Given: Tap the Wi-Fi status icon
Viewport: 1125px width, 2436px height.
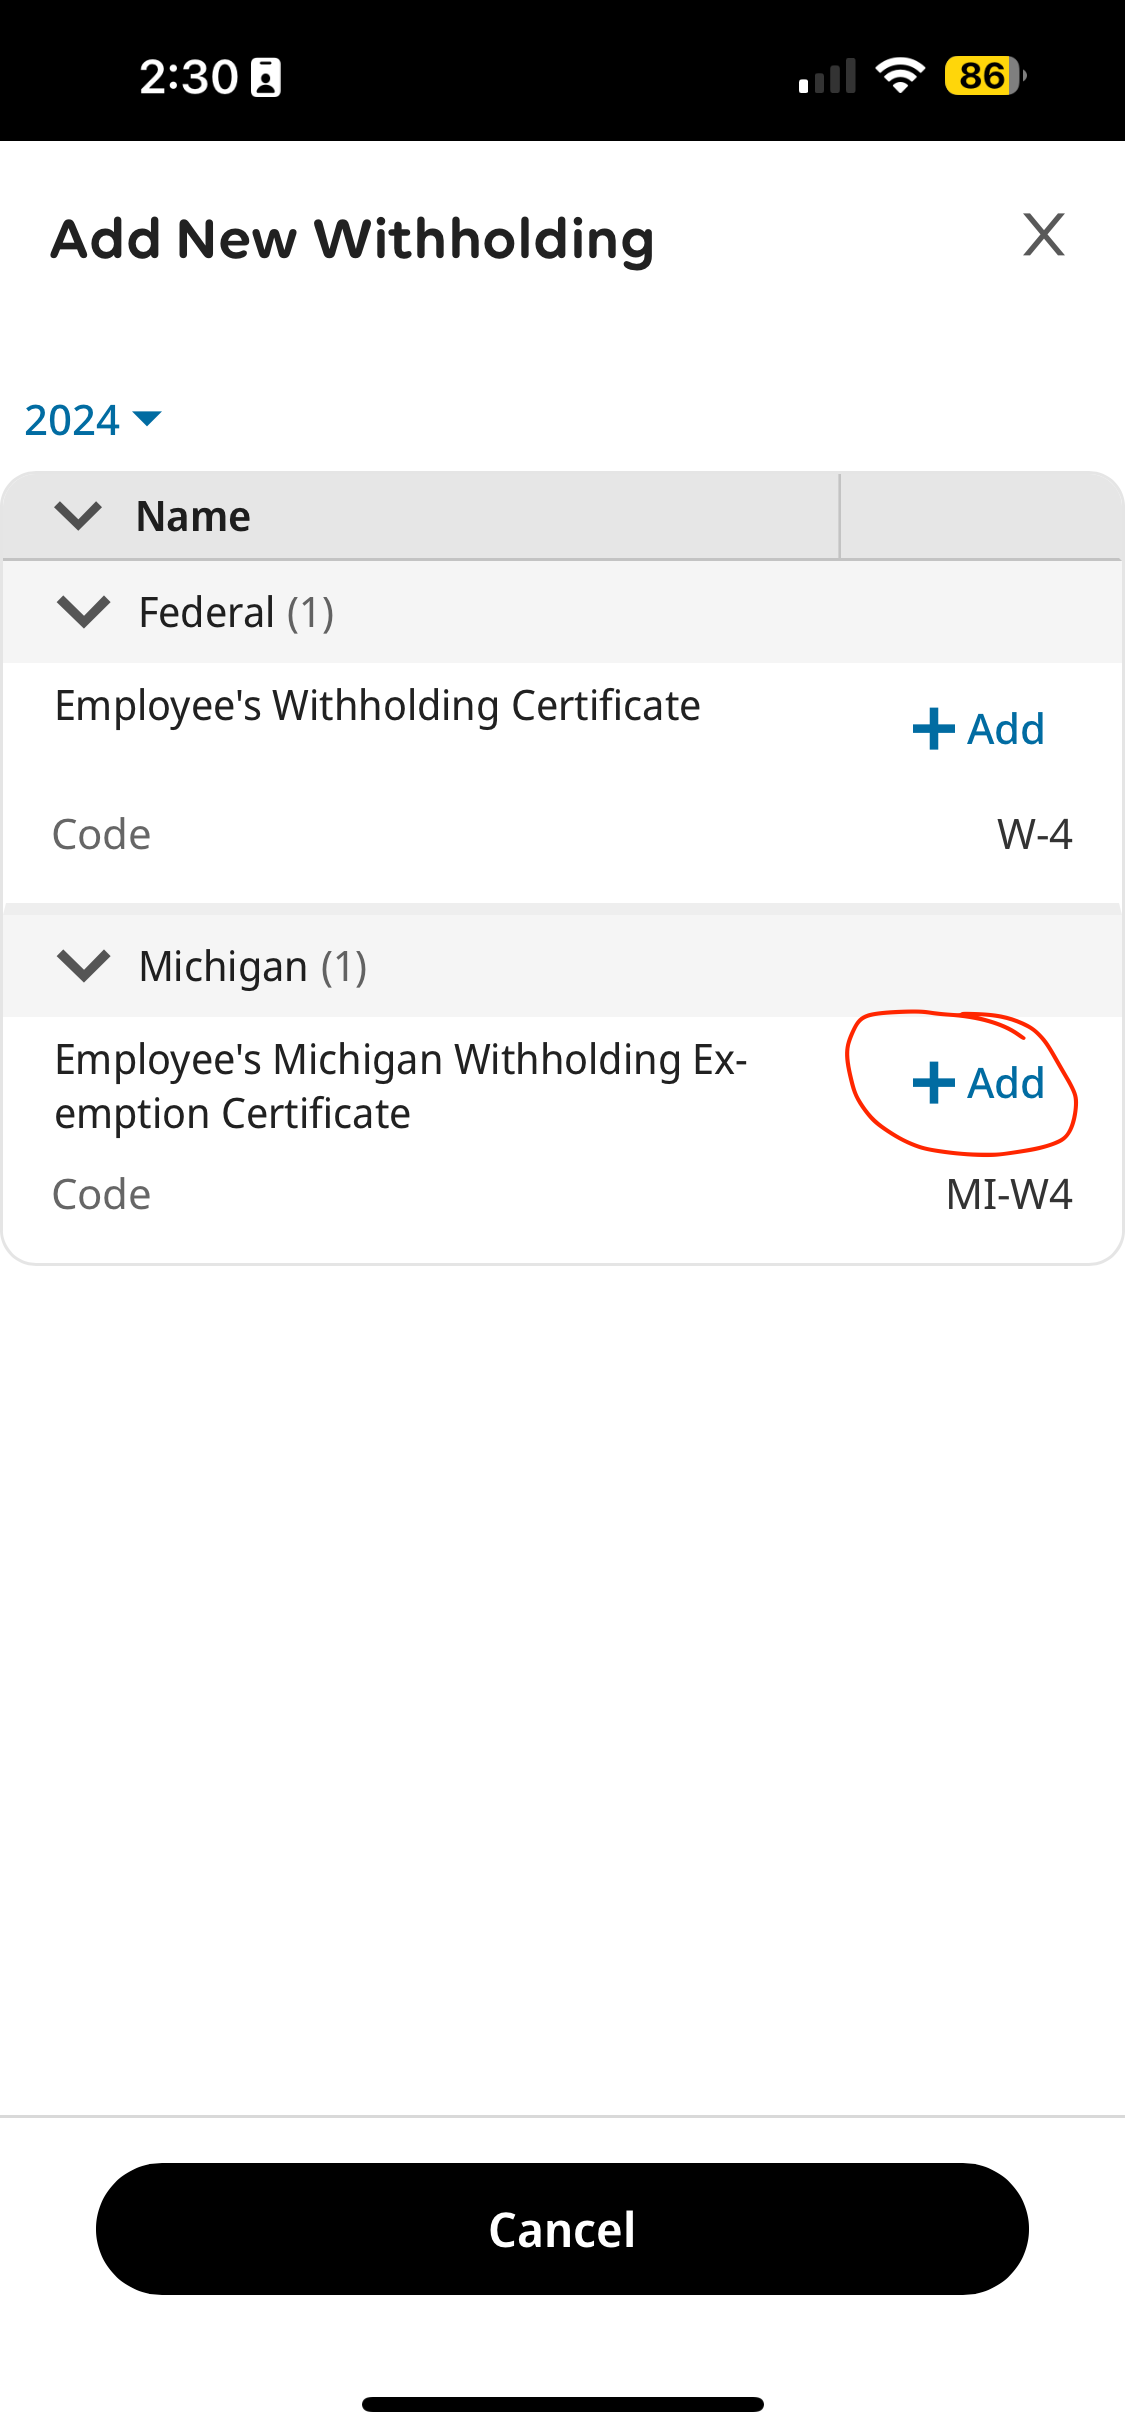Looking at the screenshot, I should [x=900, y=76].
